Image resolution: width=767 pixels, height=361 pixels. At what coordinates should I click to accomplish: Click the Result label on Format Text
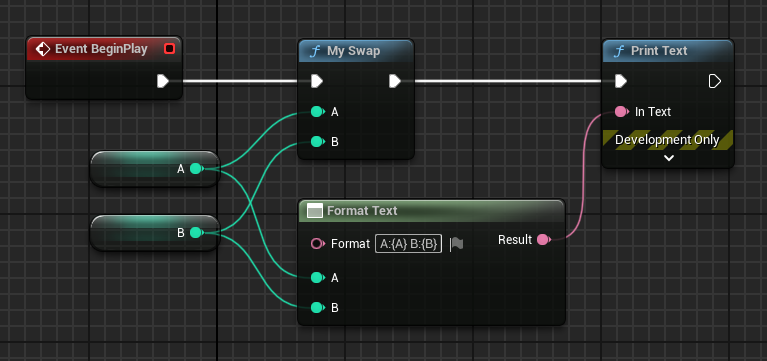click(515, 240)
